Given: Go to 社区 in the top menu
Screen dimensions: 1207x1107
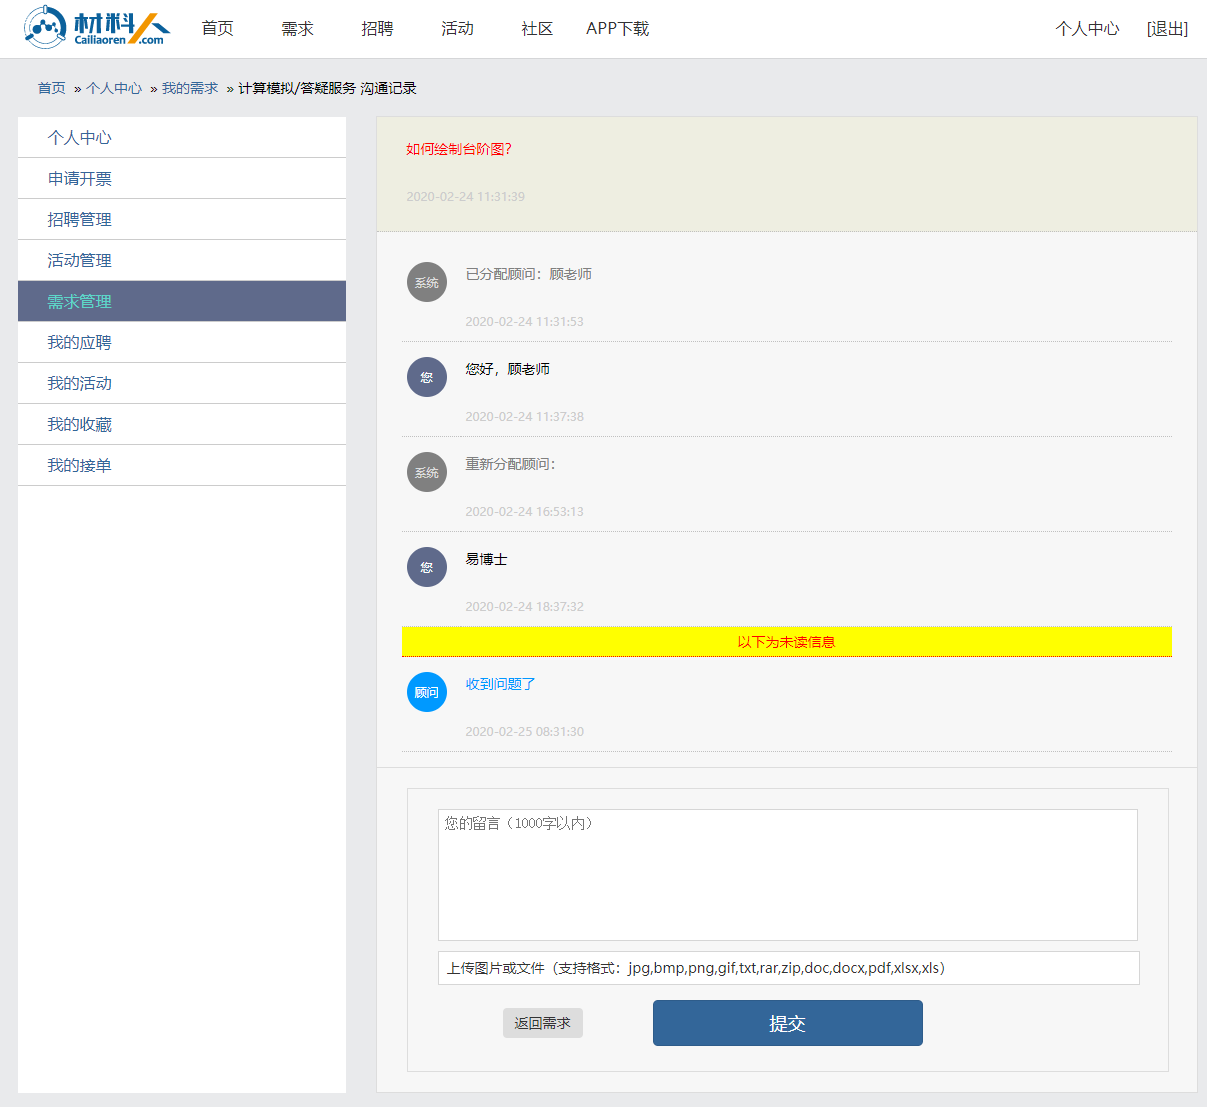Looking at the screenshot, I should 537,29.
